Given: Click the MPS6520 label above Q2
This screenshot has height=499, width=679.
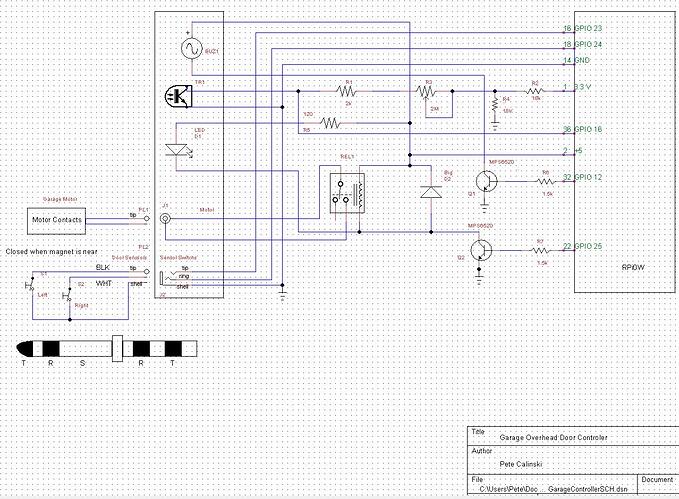Looking at the screenshot, I should pyautogui.click(x=480, y=226).
